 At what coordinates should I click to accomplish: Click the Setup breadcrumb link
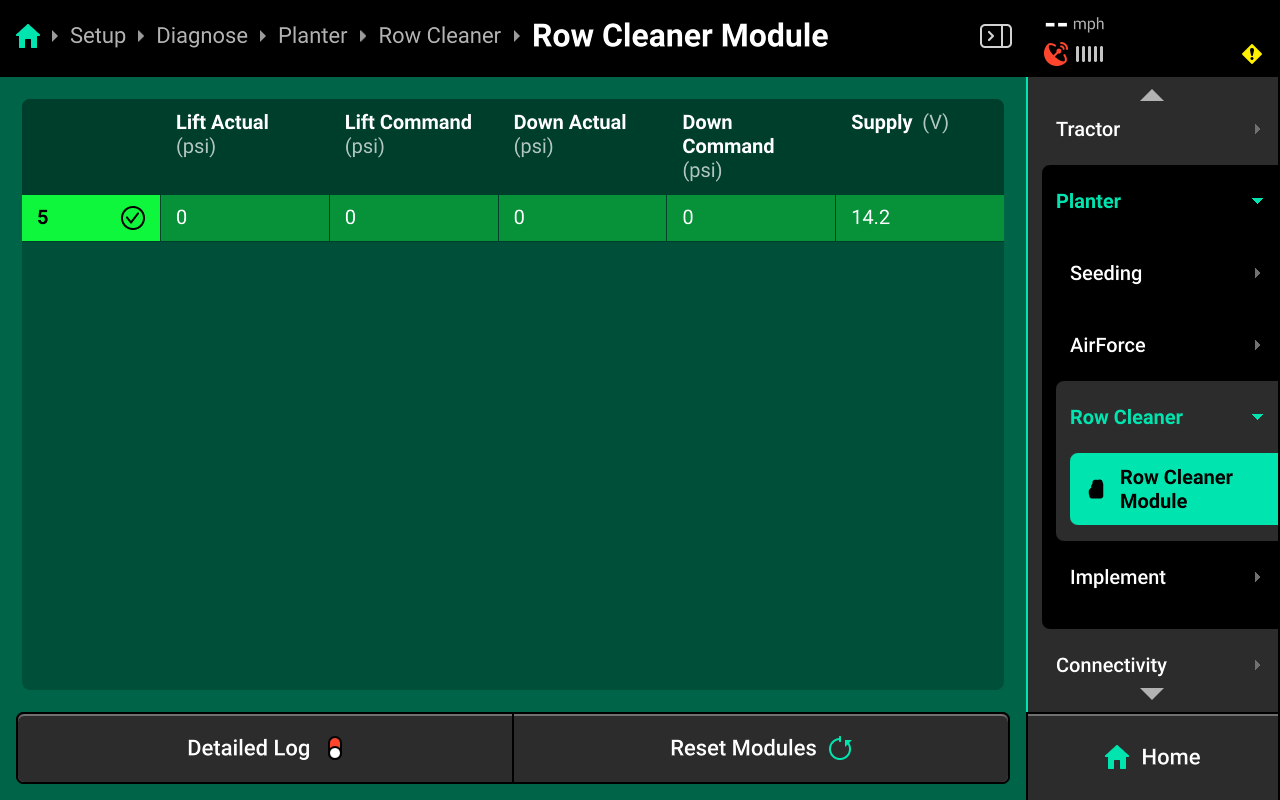point(98,36)
